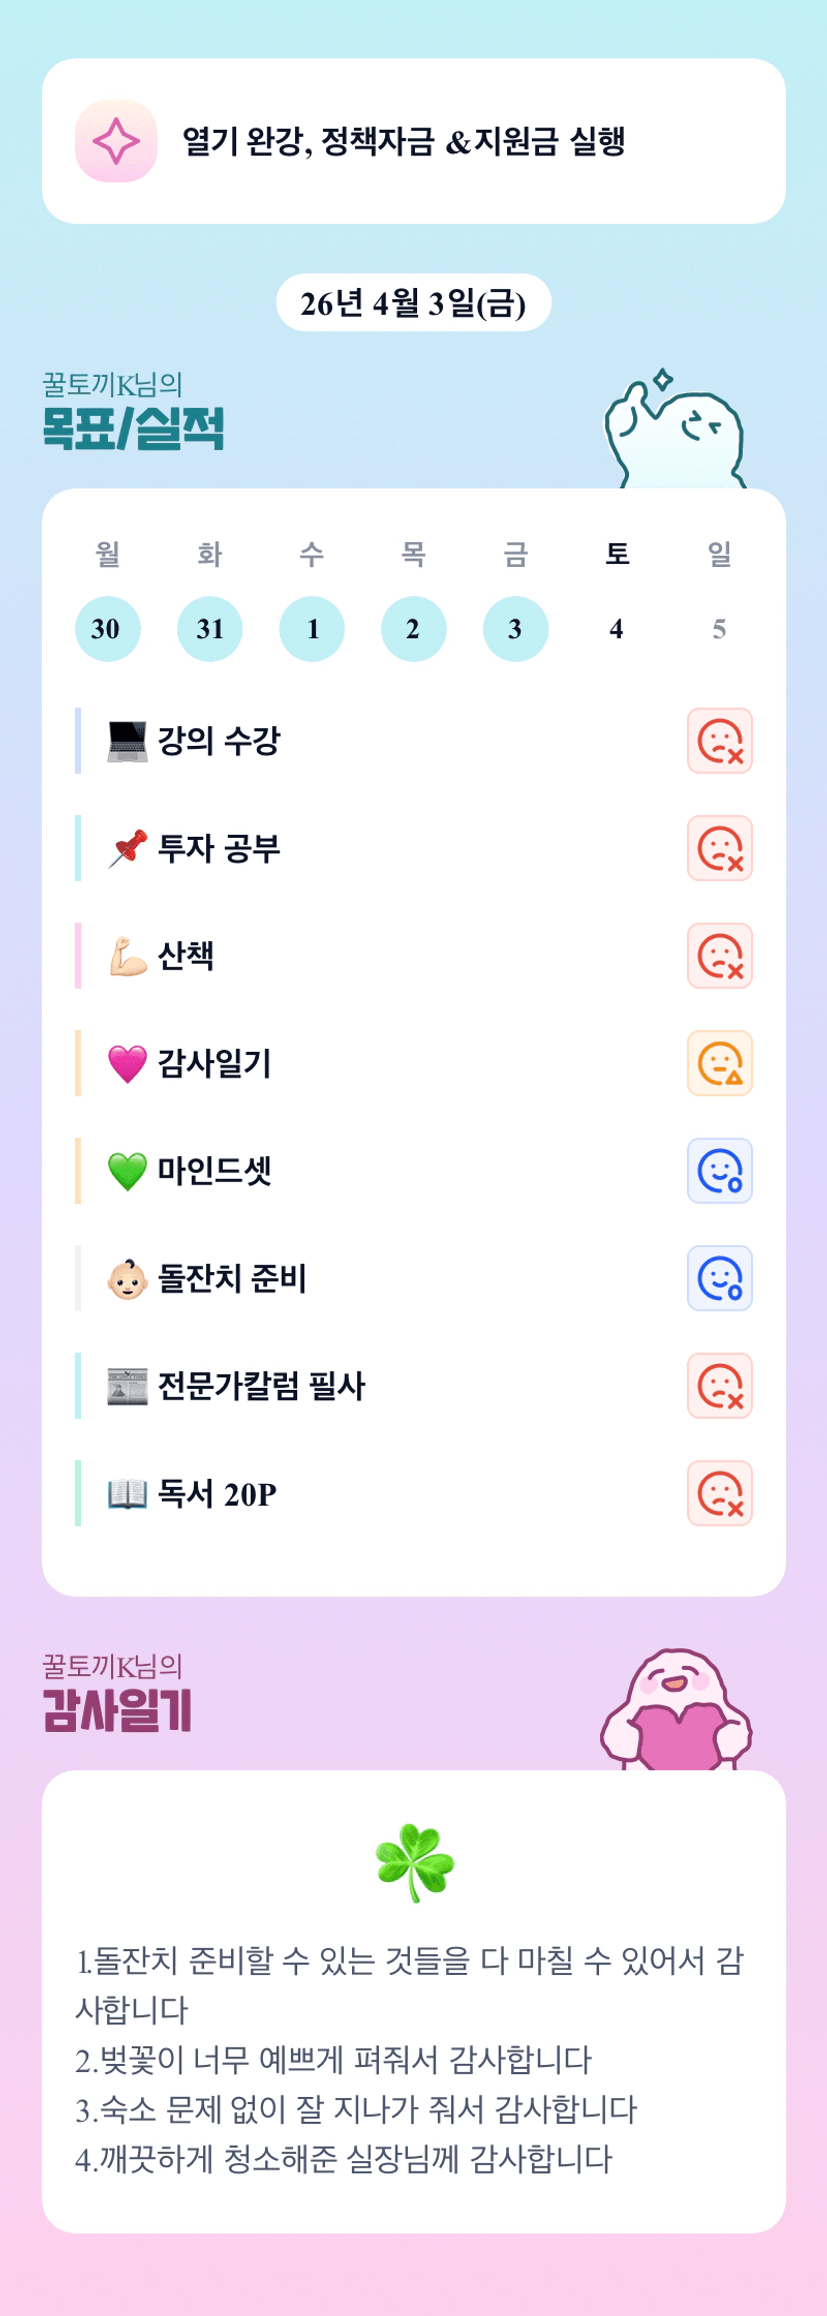Open the date pill 26년 4월 3일(금)

413,303
